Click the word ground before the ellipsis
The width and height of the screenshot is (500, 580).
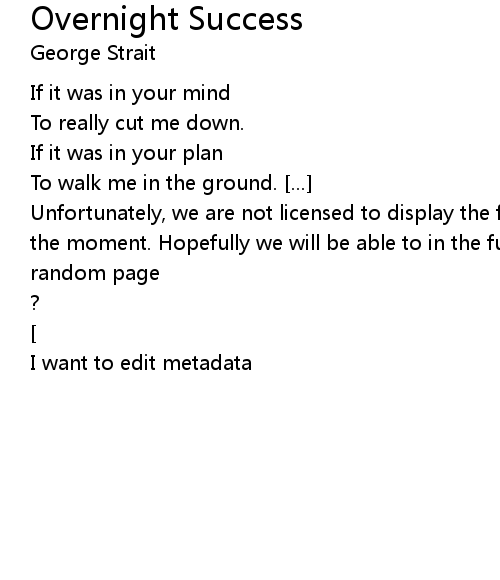(x=239, y=184)
